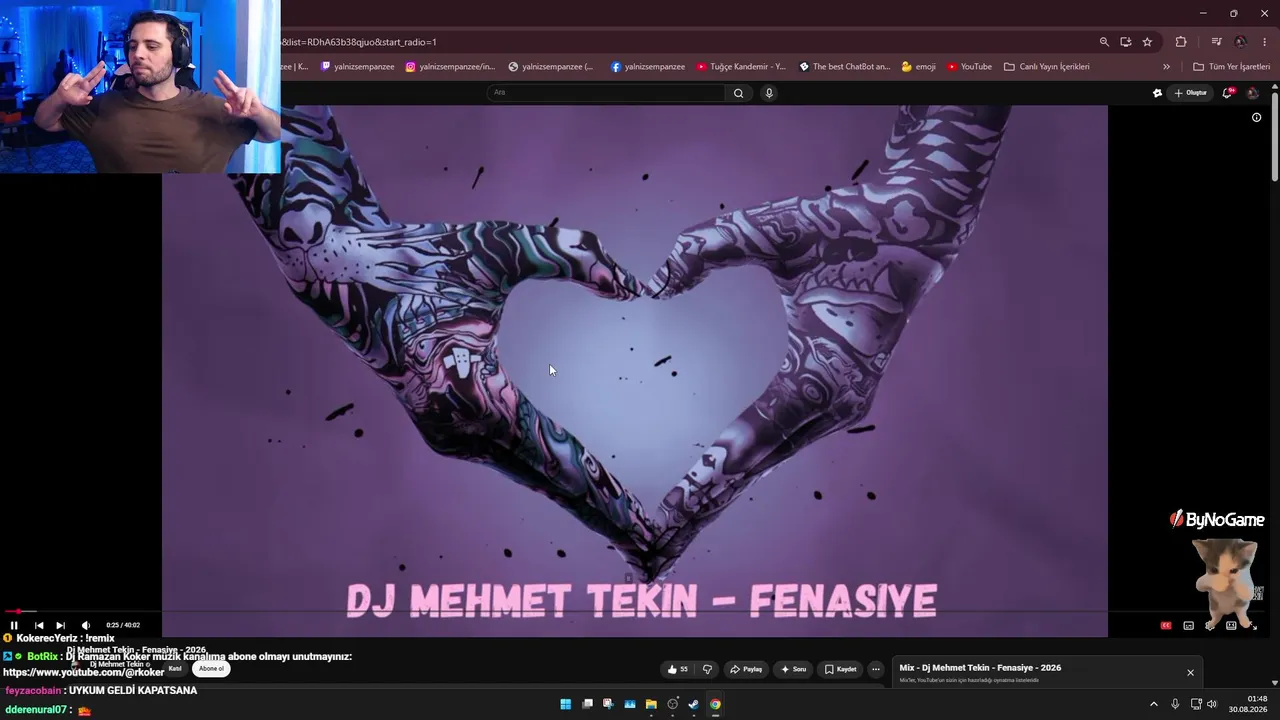This screenshot has width=1280, height=720.
Task: Open YouTube notifications bell
Action: pos(1228,93)
